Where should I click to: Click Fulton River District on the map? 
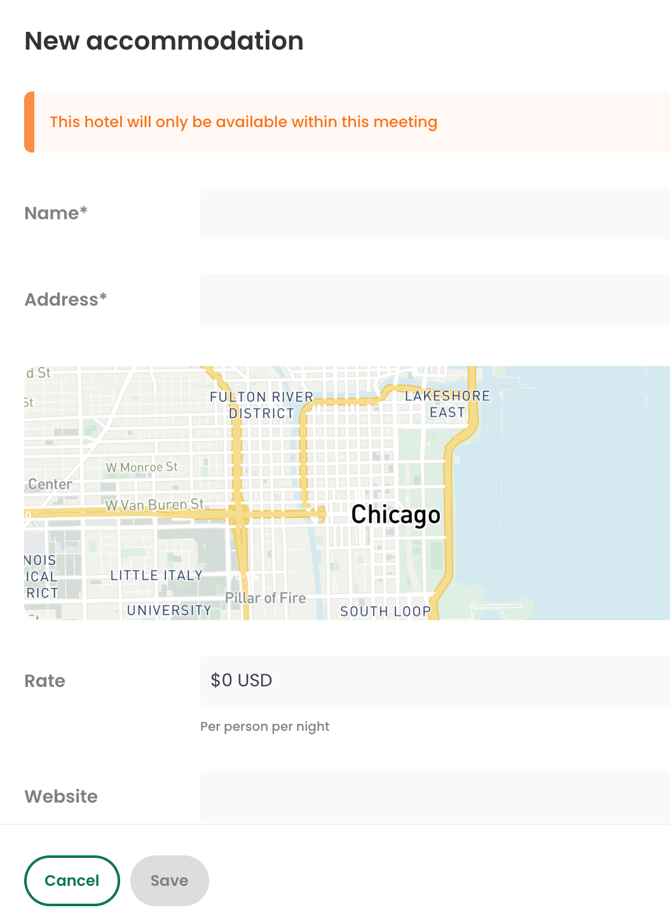click(261, 405)
